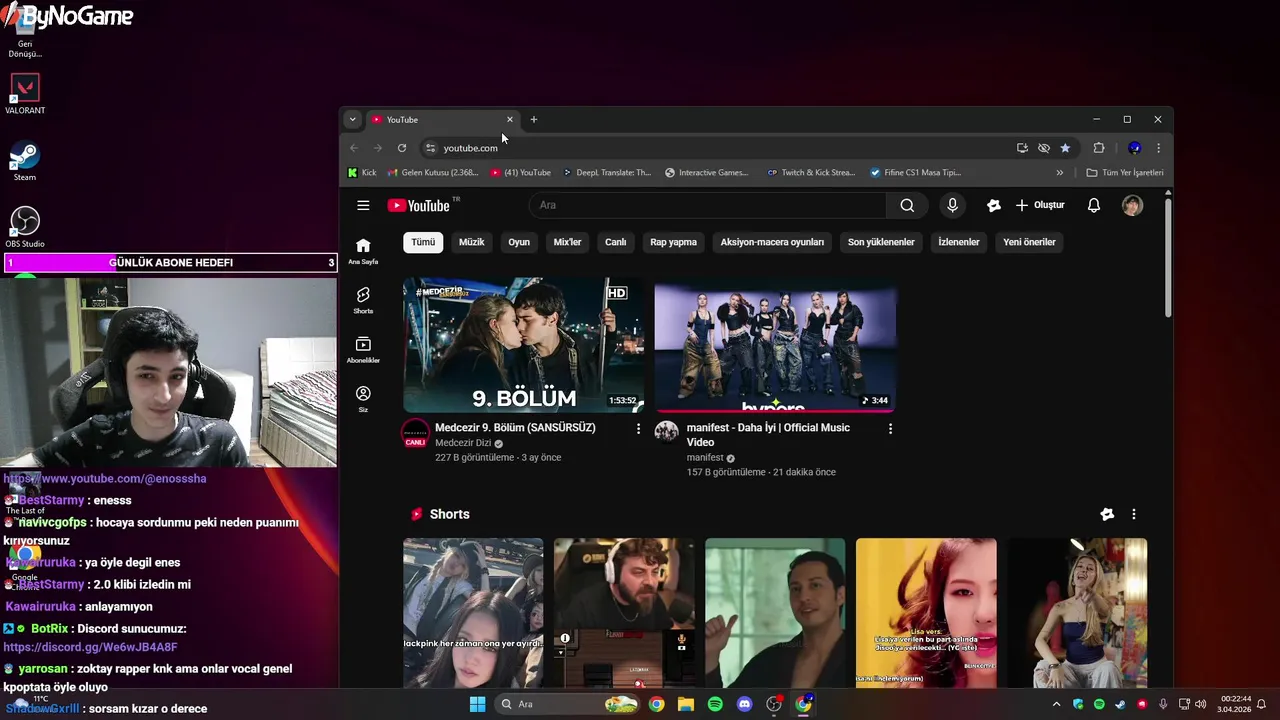The width and height of the screenshot is (1280, 720).
Task: Select Yeni öneriler filter chip
Action: pos(1029,242)
